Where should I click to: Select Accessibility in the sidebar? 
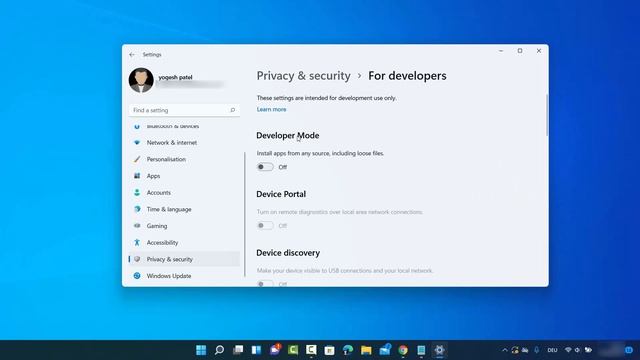[184, 242]
